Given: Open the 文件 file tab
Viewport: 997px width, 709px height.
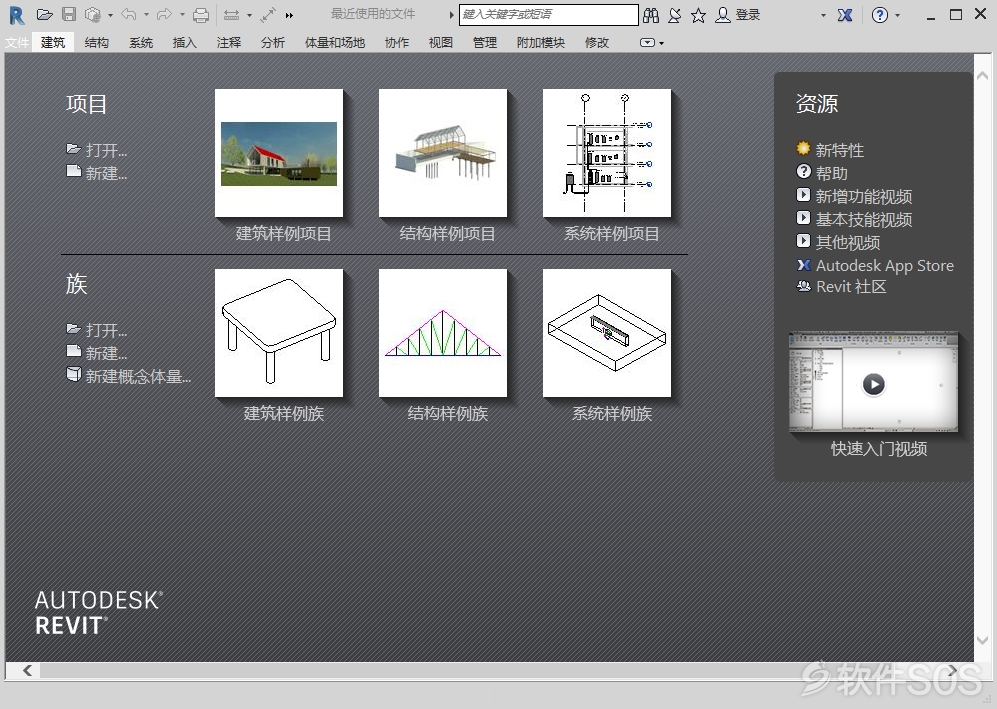Looking at the screenshot, I should click(17, 43).
